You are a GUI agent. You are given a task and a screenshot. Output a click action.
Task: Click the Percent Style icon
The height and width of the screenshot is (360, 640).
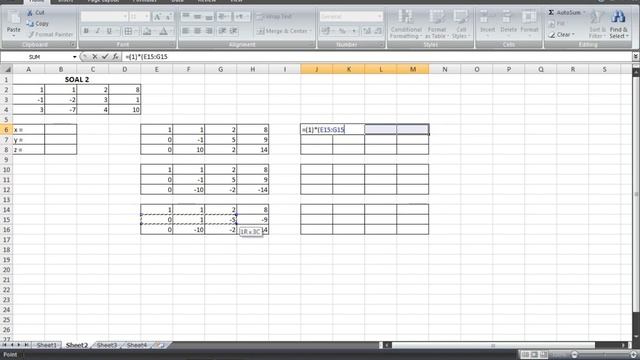click(x=342, y=31)
